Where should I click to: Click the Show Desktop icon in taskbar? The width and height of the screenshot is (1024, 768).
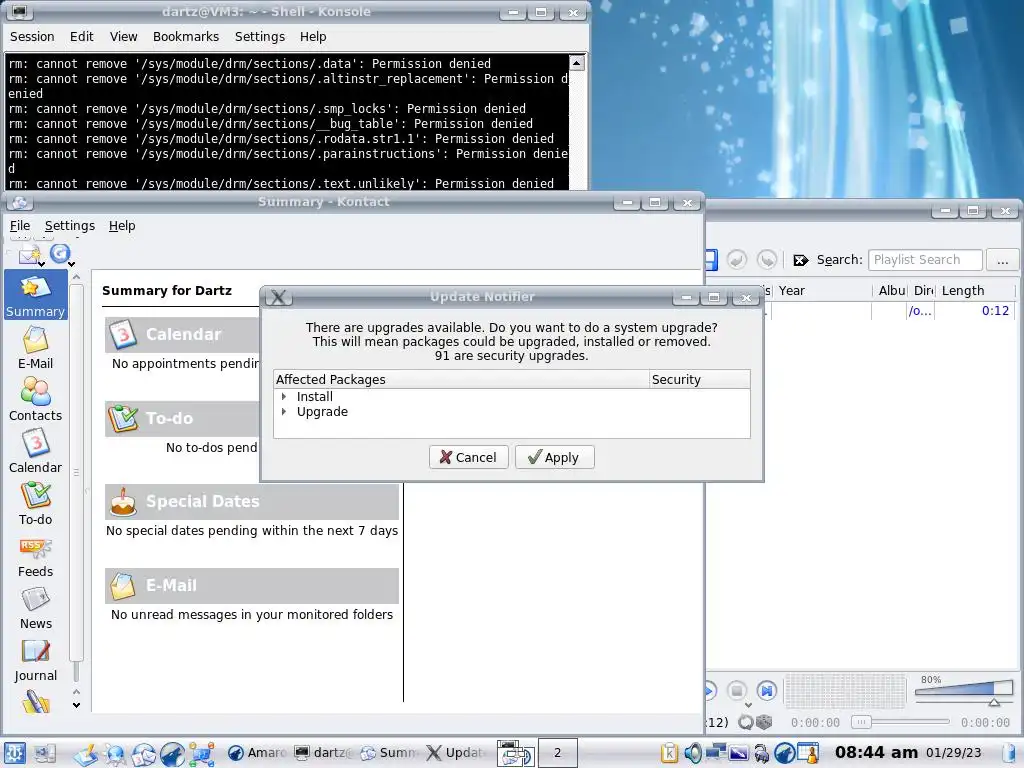44,753
